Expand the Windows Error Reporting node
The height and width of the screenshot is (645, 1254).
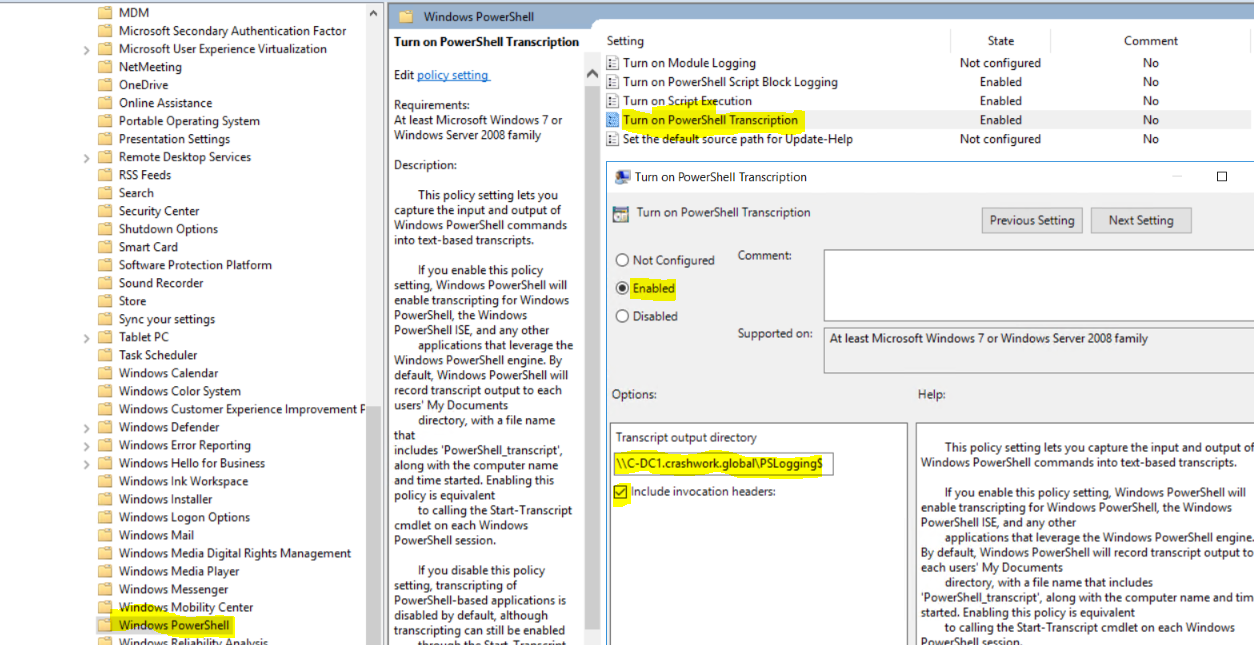(x=87, y=445)
